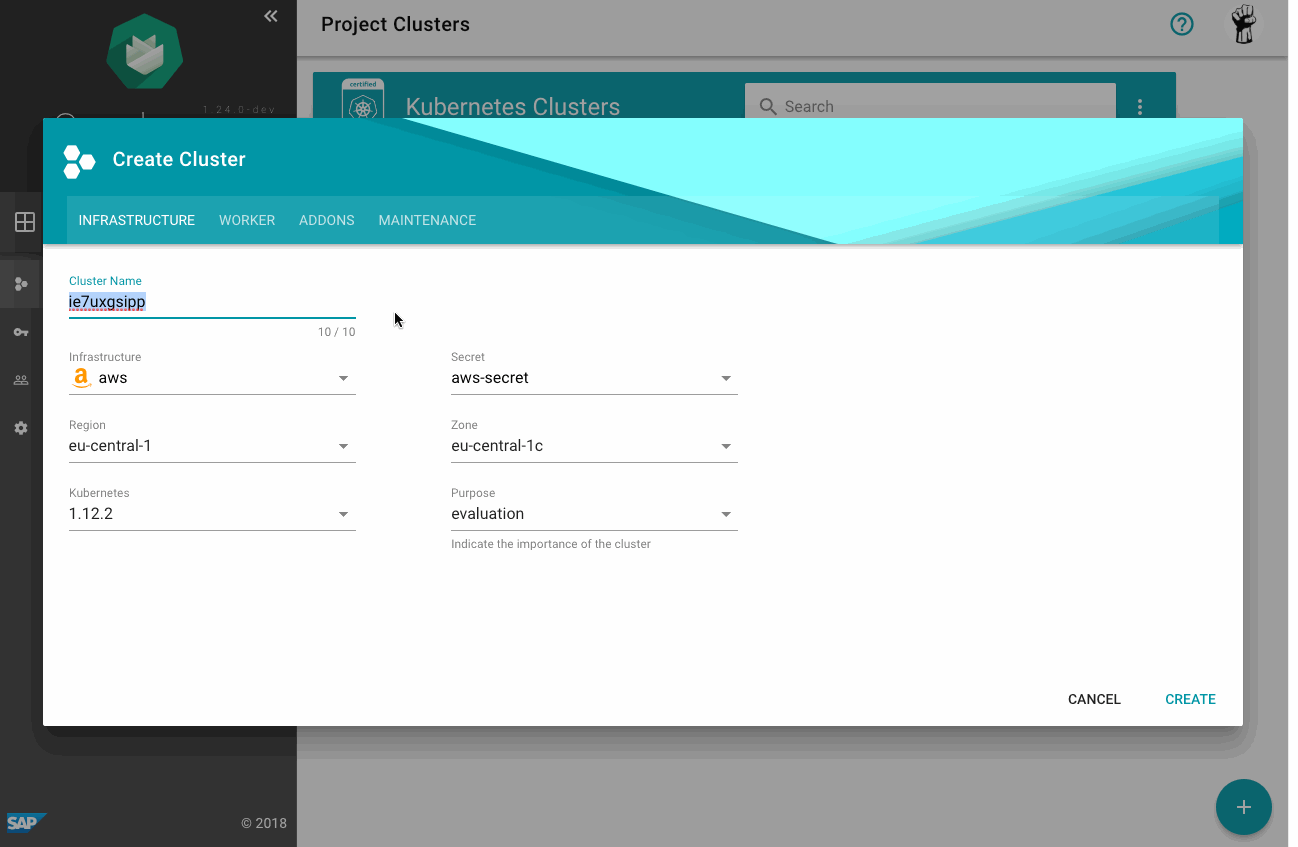This screenshot has height=847, width=1298.
Task: Select the clusters icon in the sidebar
Action: [x=21, y=283]
